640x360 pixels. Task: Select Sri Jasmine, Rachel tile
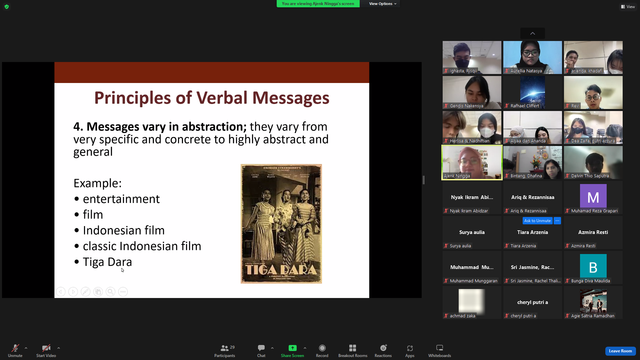(x=533, y=268)
